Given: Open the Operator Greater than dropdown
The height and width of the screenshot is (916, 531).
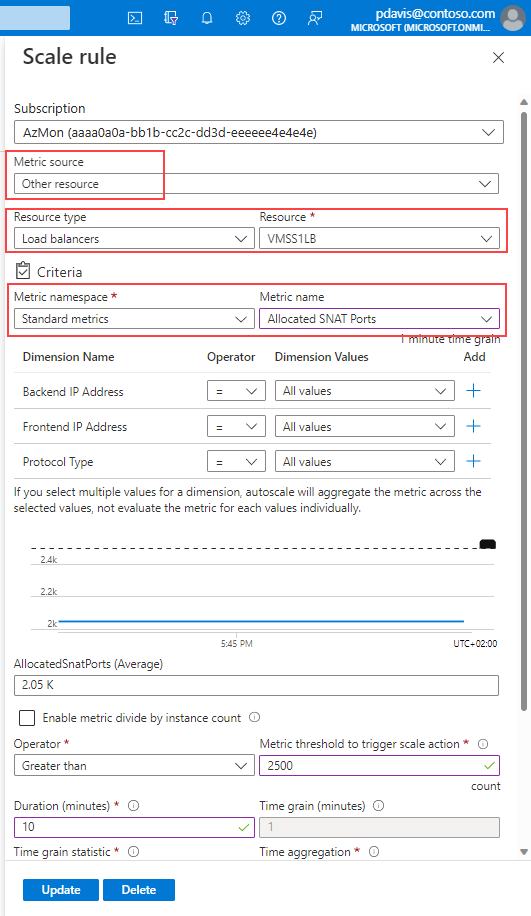Looking at the screenshot, I should (x=134, y=765).
